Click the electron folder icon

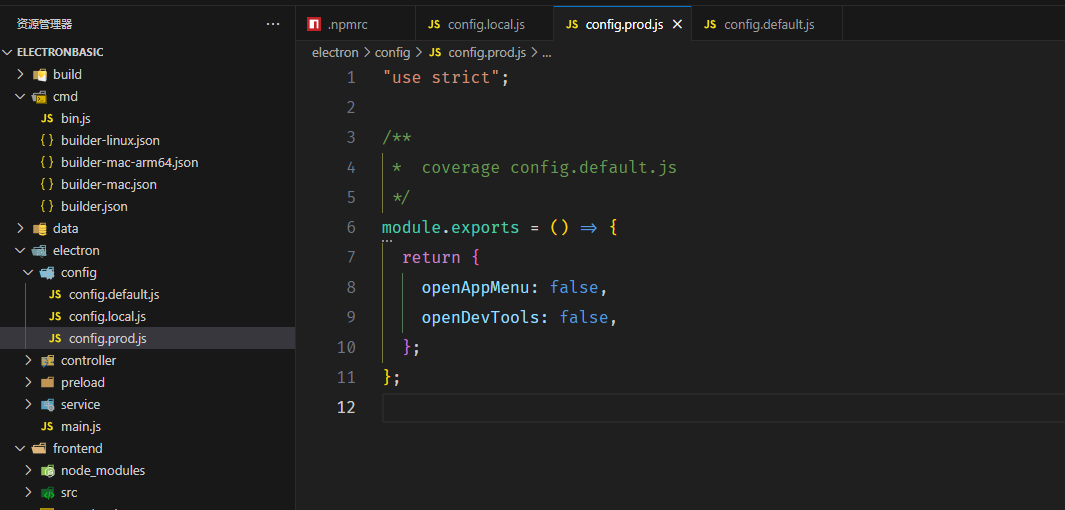[x=39, y=251]
